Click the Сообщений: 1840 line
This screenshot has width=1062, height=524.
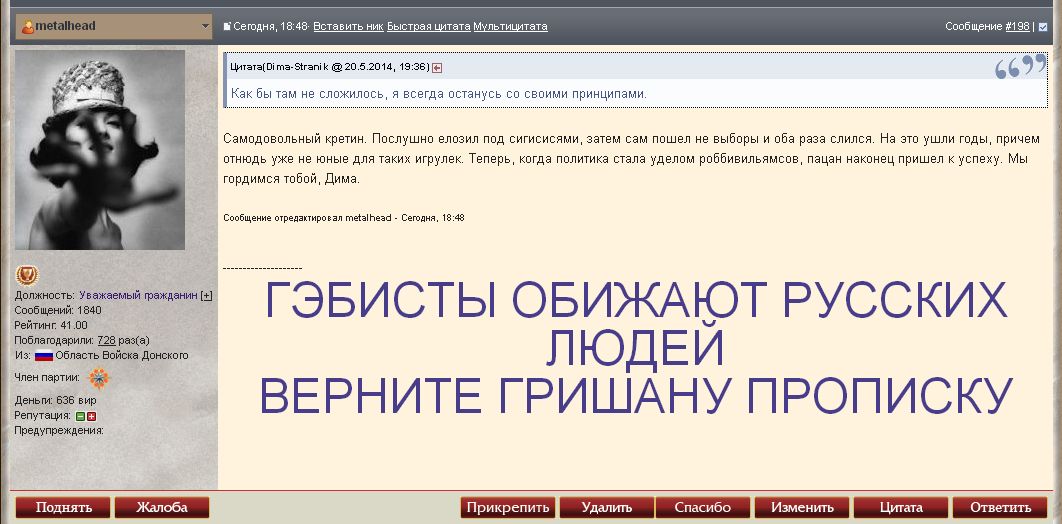(x=58, y=311)
